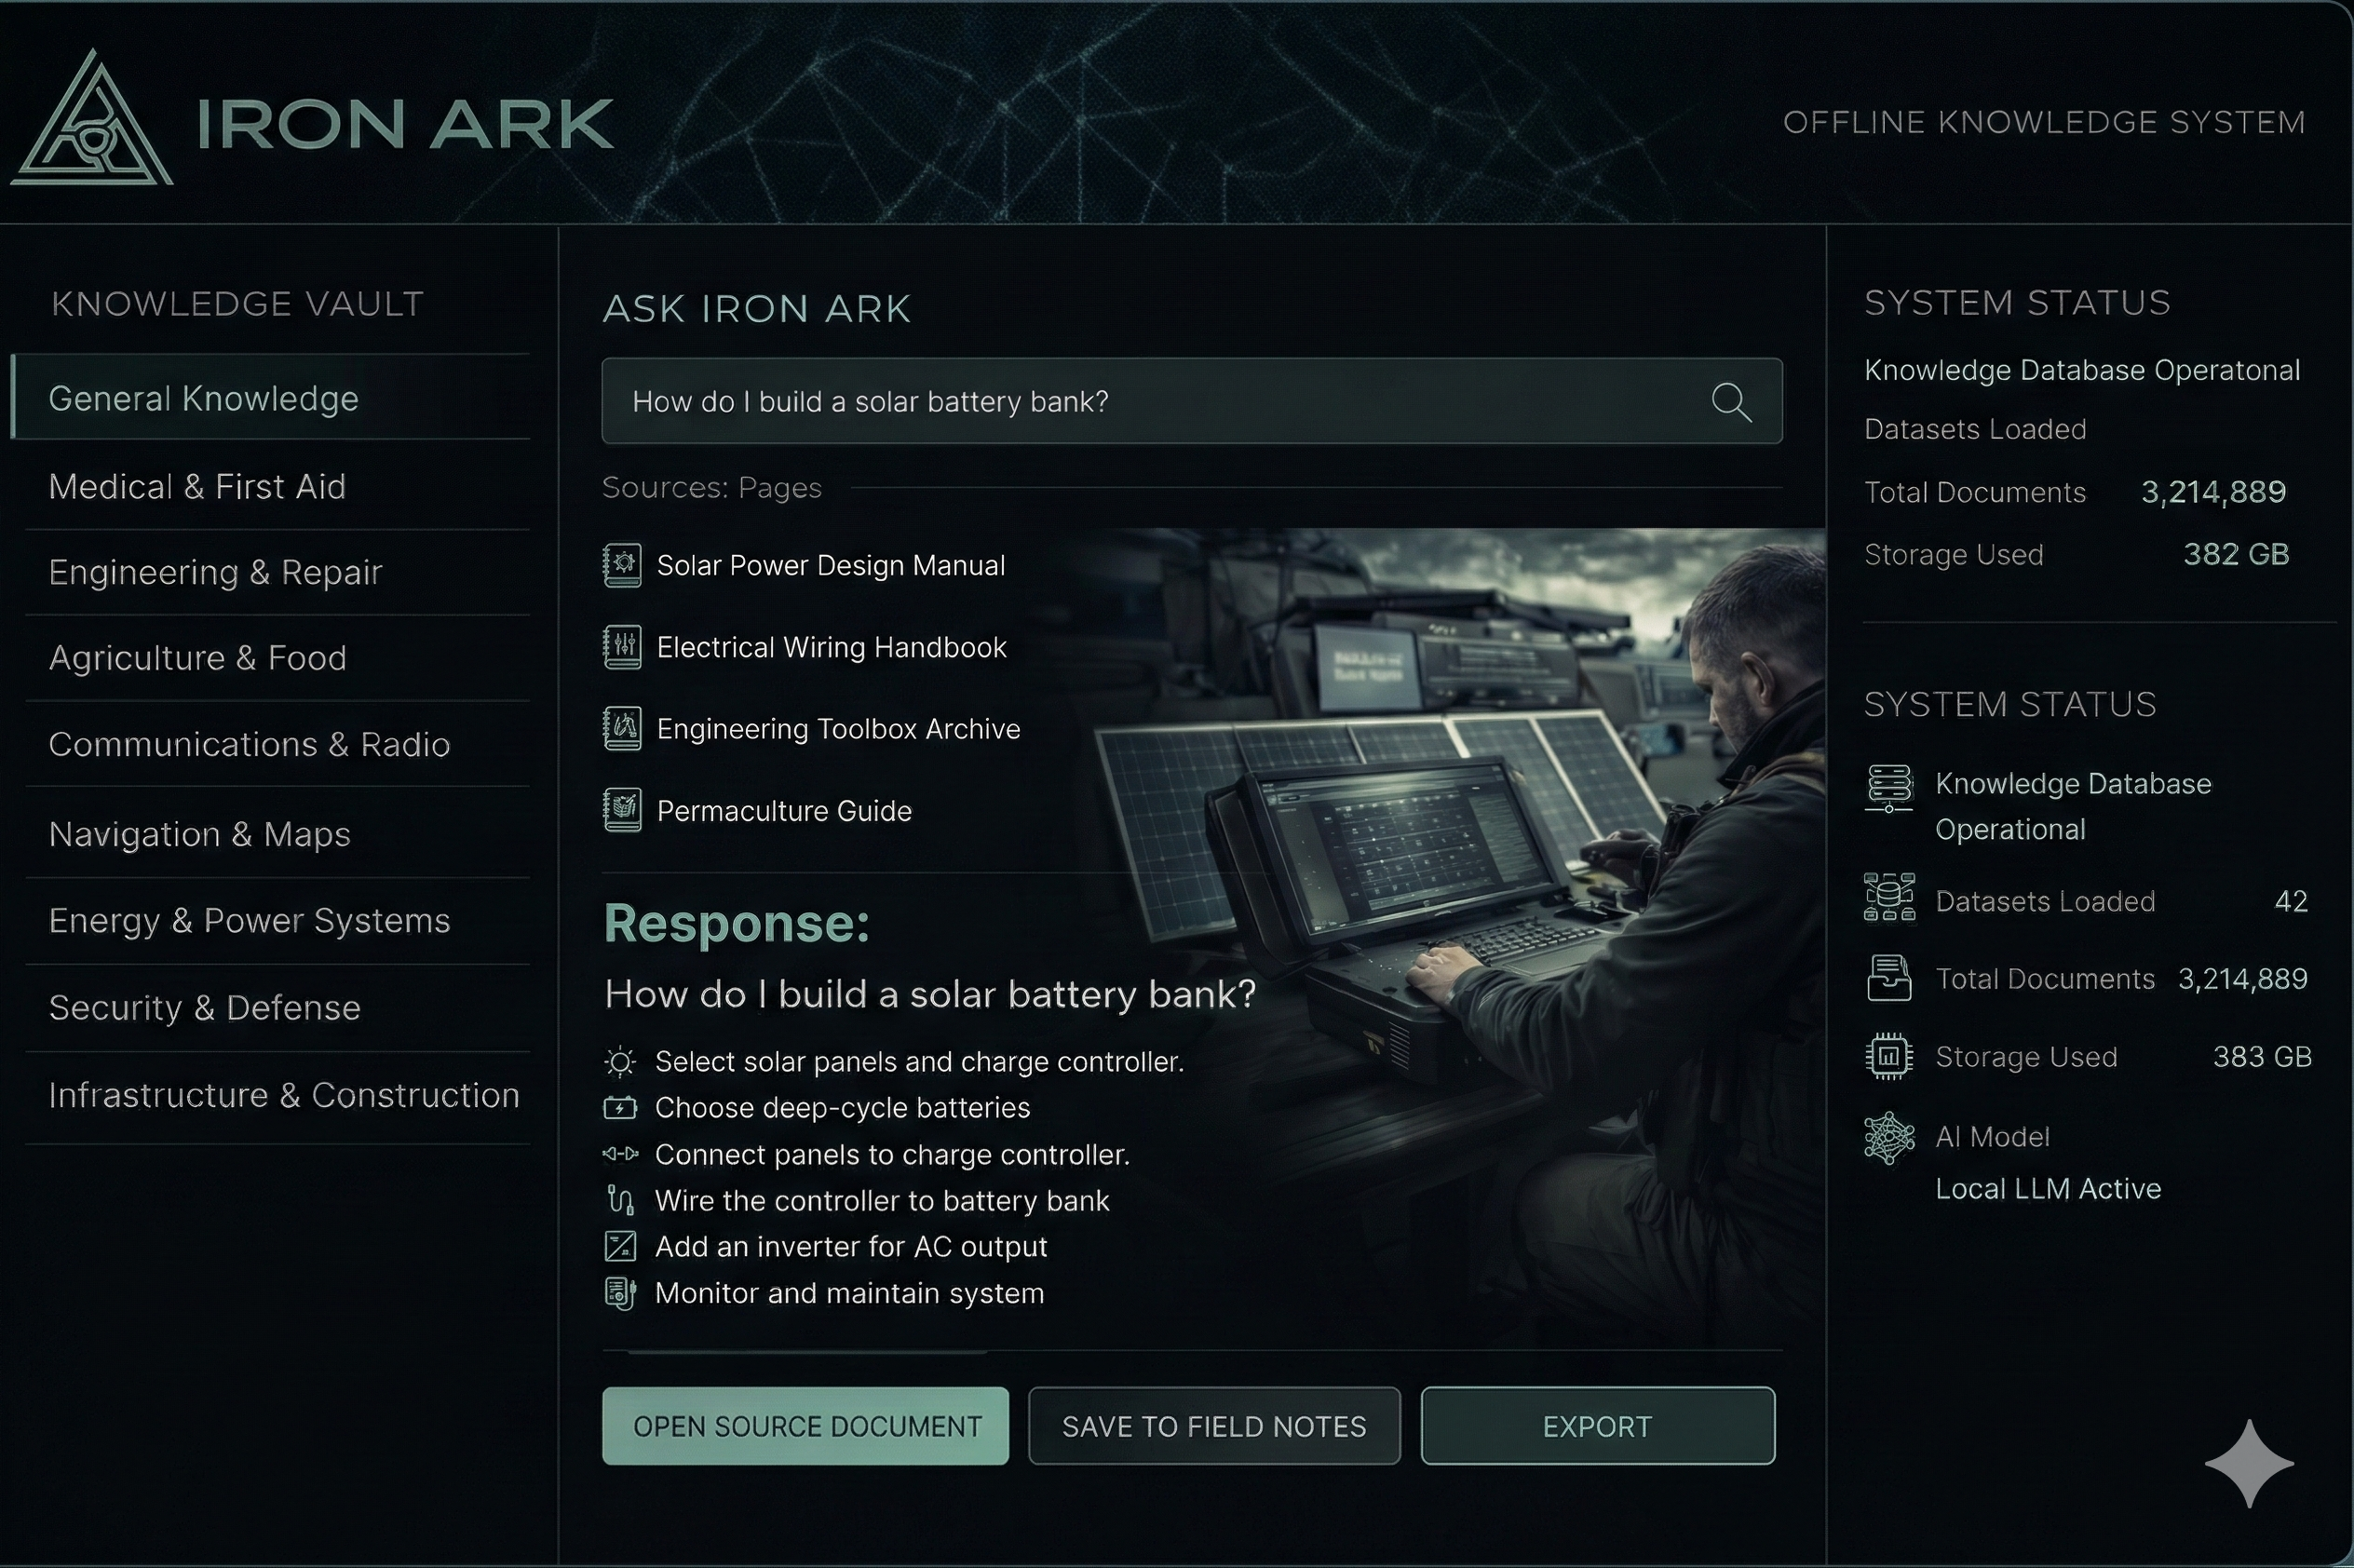Click the sparkle star icon bottom corner
2354x1568 pixels.
click(x=2249, y=1463)
